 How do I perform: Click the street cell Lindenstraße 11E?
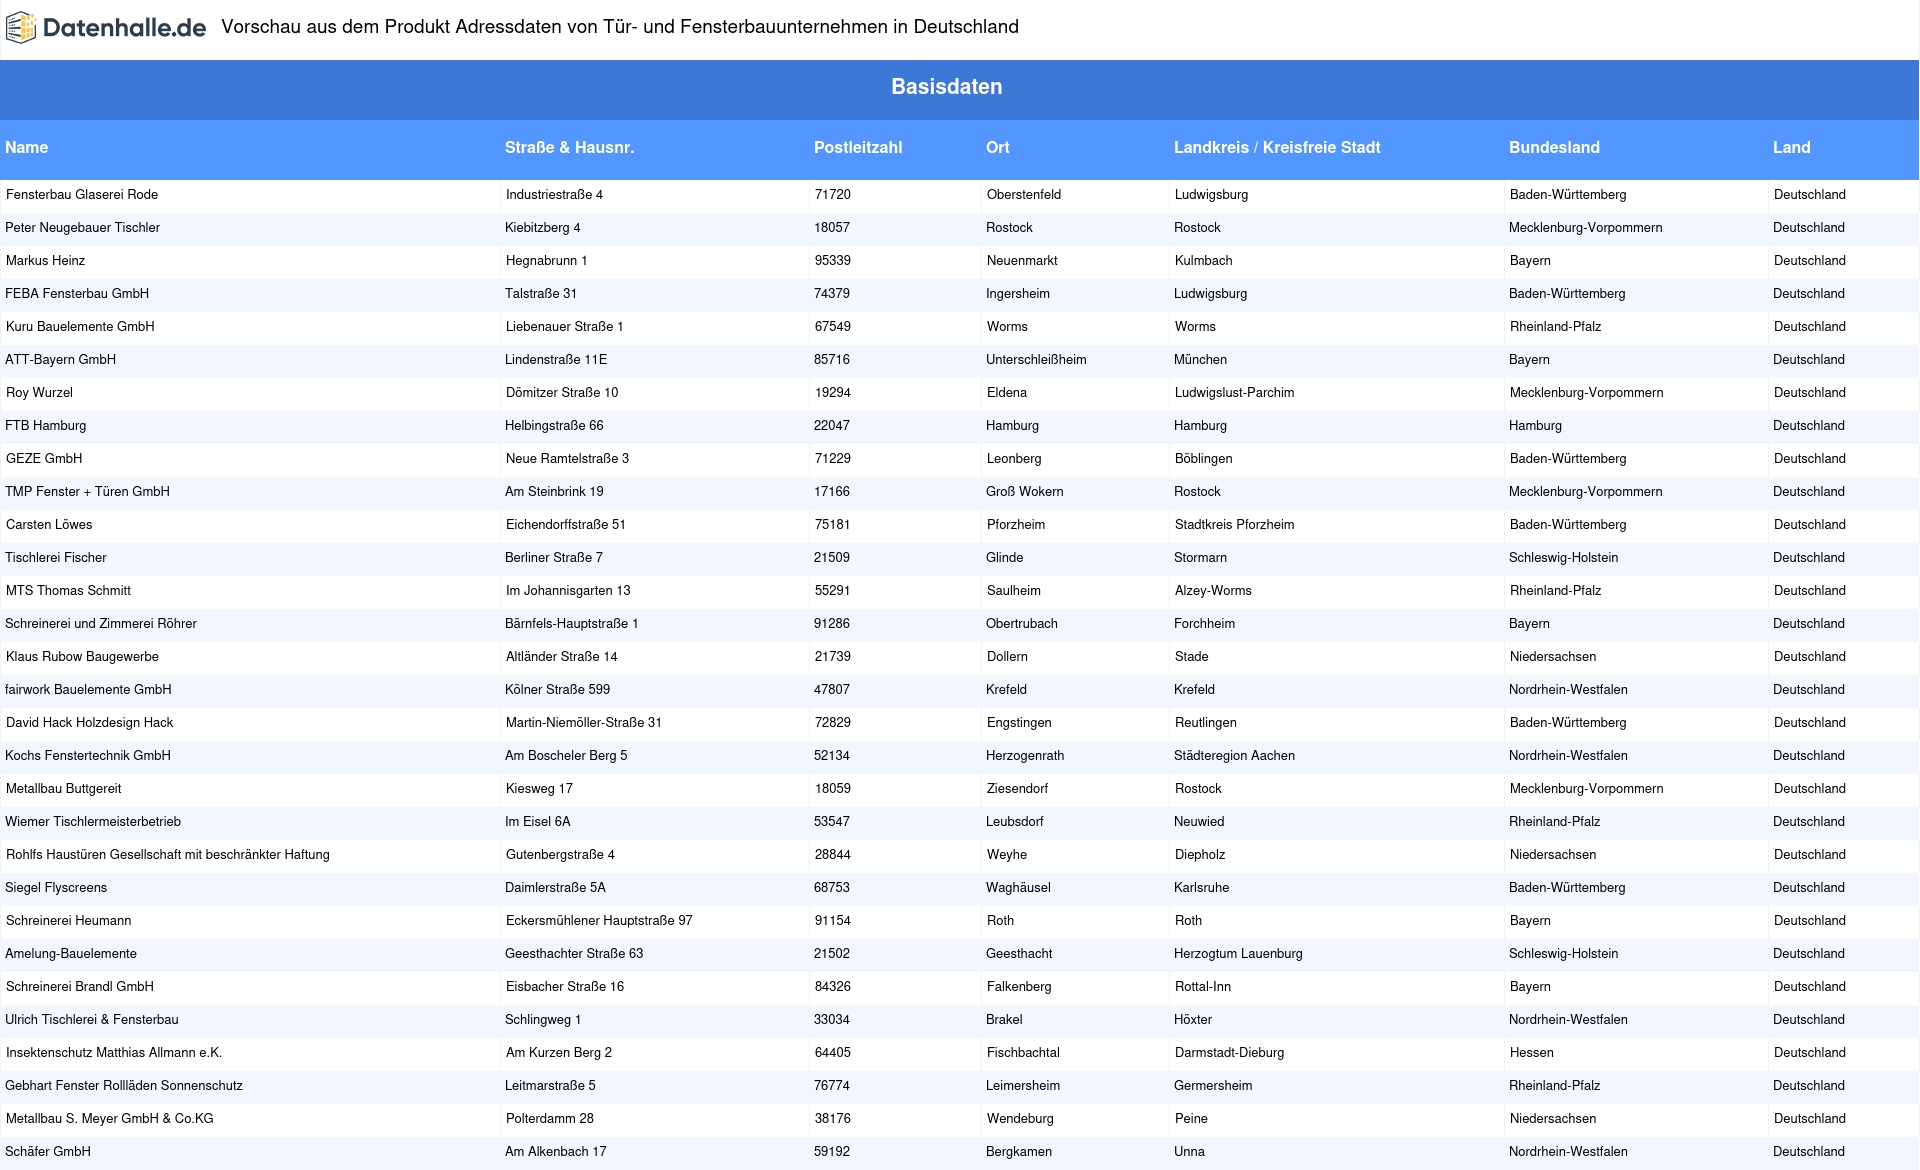pyautogui.click(x=654, y=360)
